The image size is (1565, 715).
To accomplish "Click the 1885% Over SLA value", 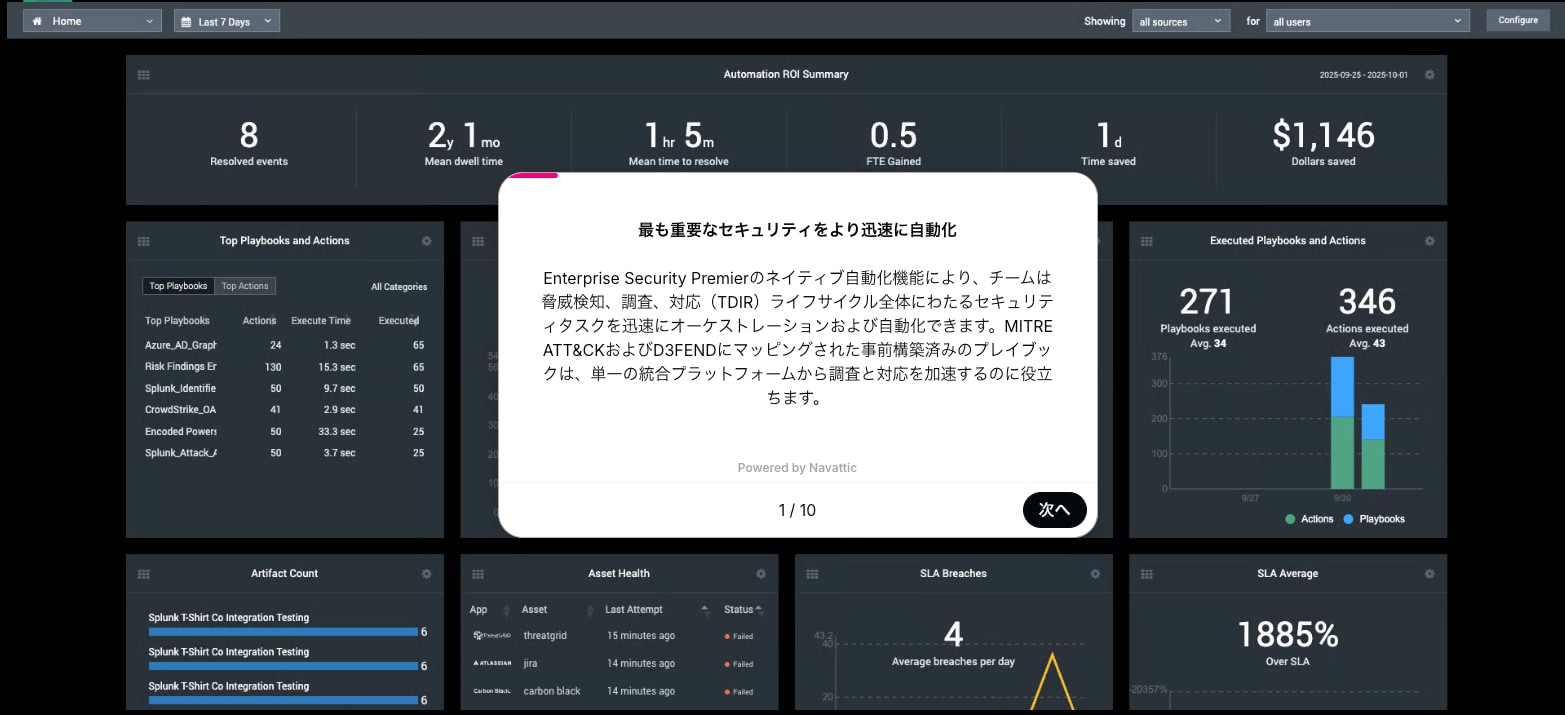I will (x=1287, y=634).
